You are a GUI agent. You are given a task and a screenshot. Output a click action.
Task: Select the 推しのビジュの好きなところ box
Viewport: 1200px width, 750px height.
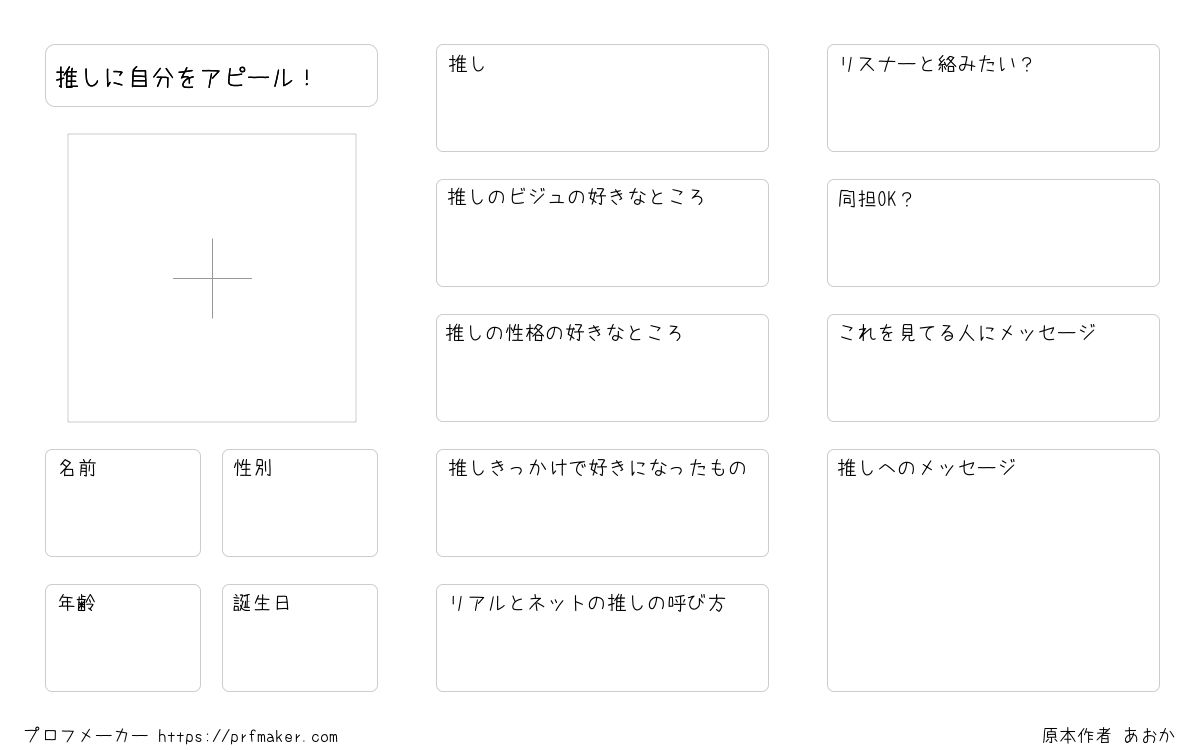click(602, 233)
